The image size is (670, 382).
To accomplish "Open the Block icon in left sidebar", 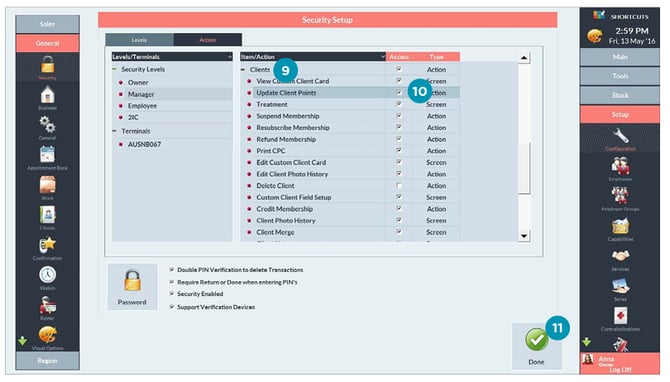I will [x=47, y=185].
